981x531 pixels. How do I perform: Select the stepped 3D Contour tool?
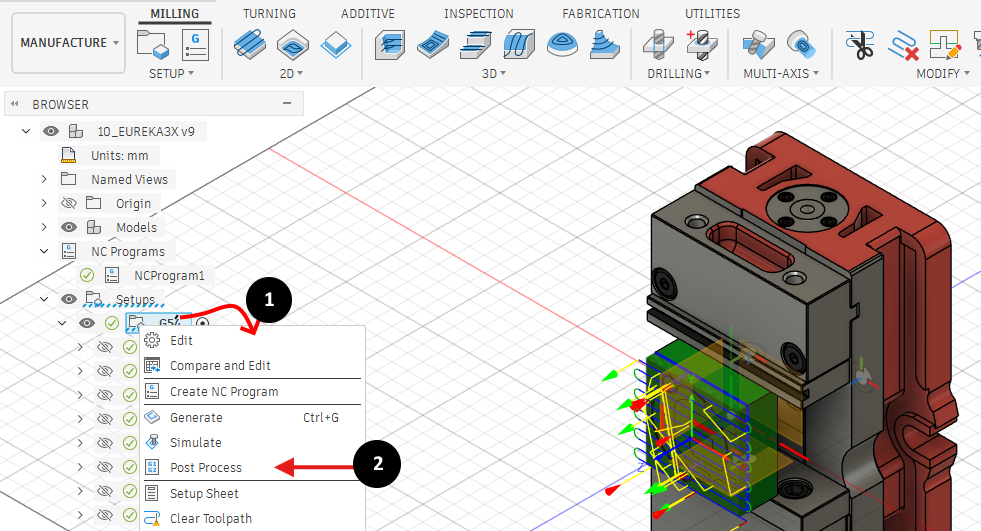[604, 45]
